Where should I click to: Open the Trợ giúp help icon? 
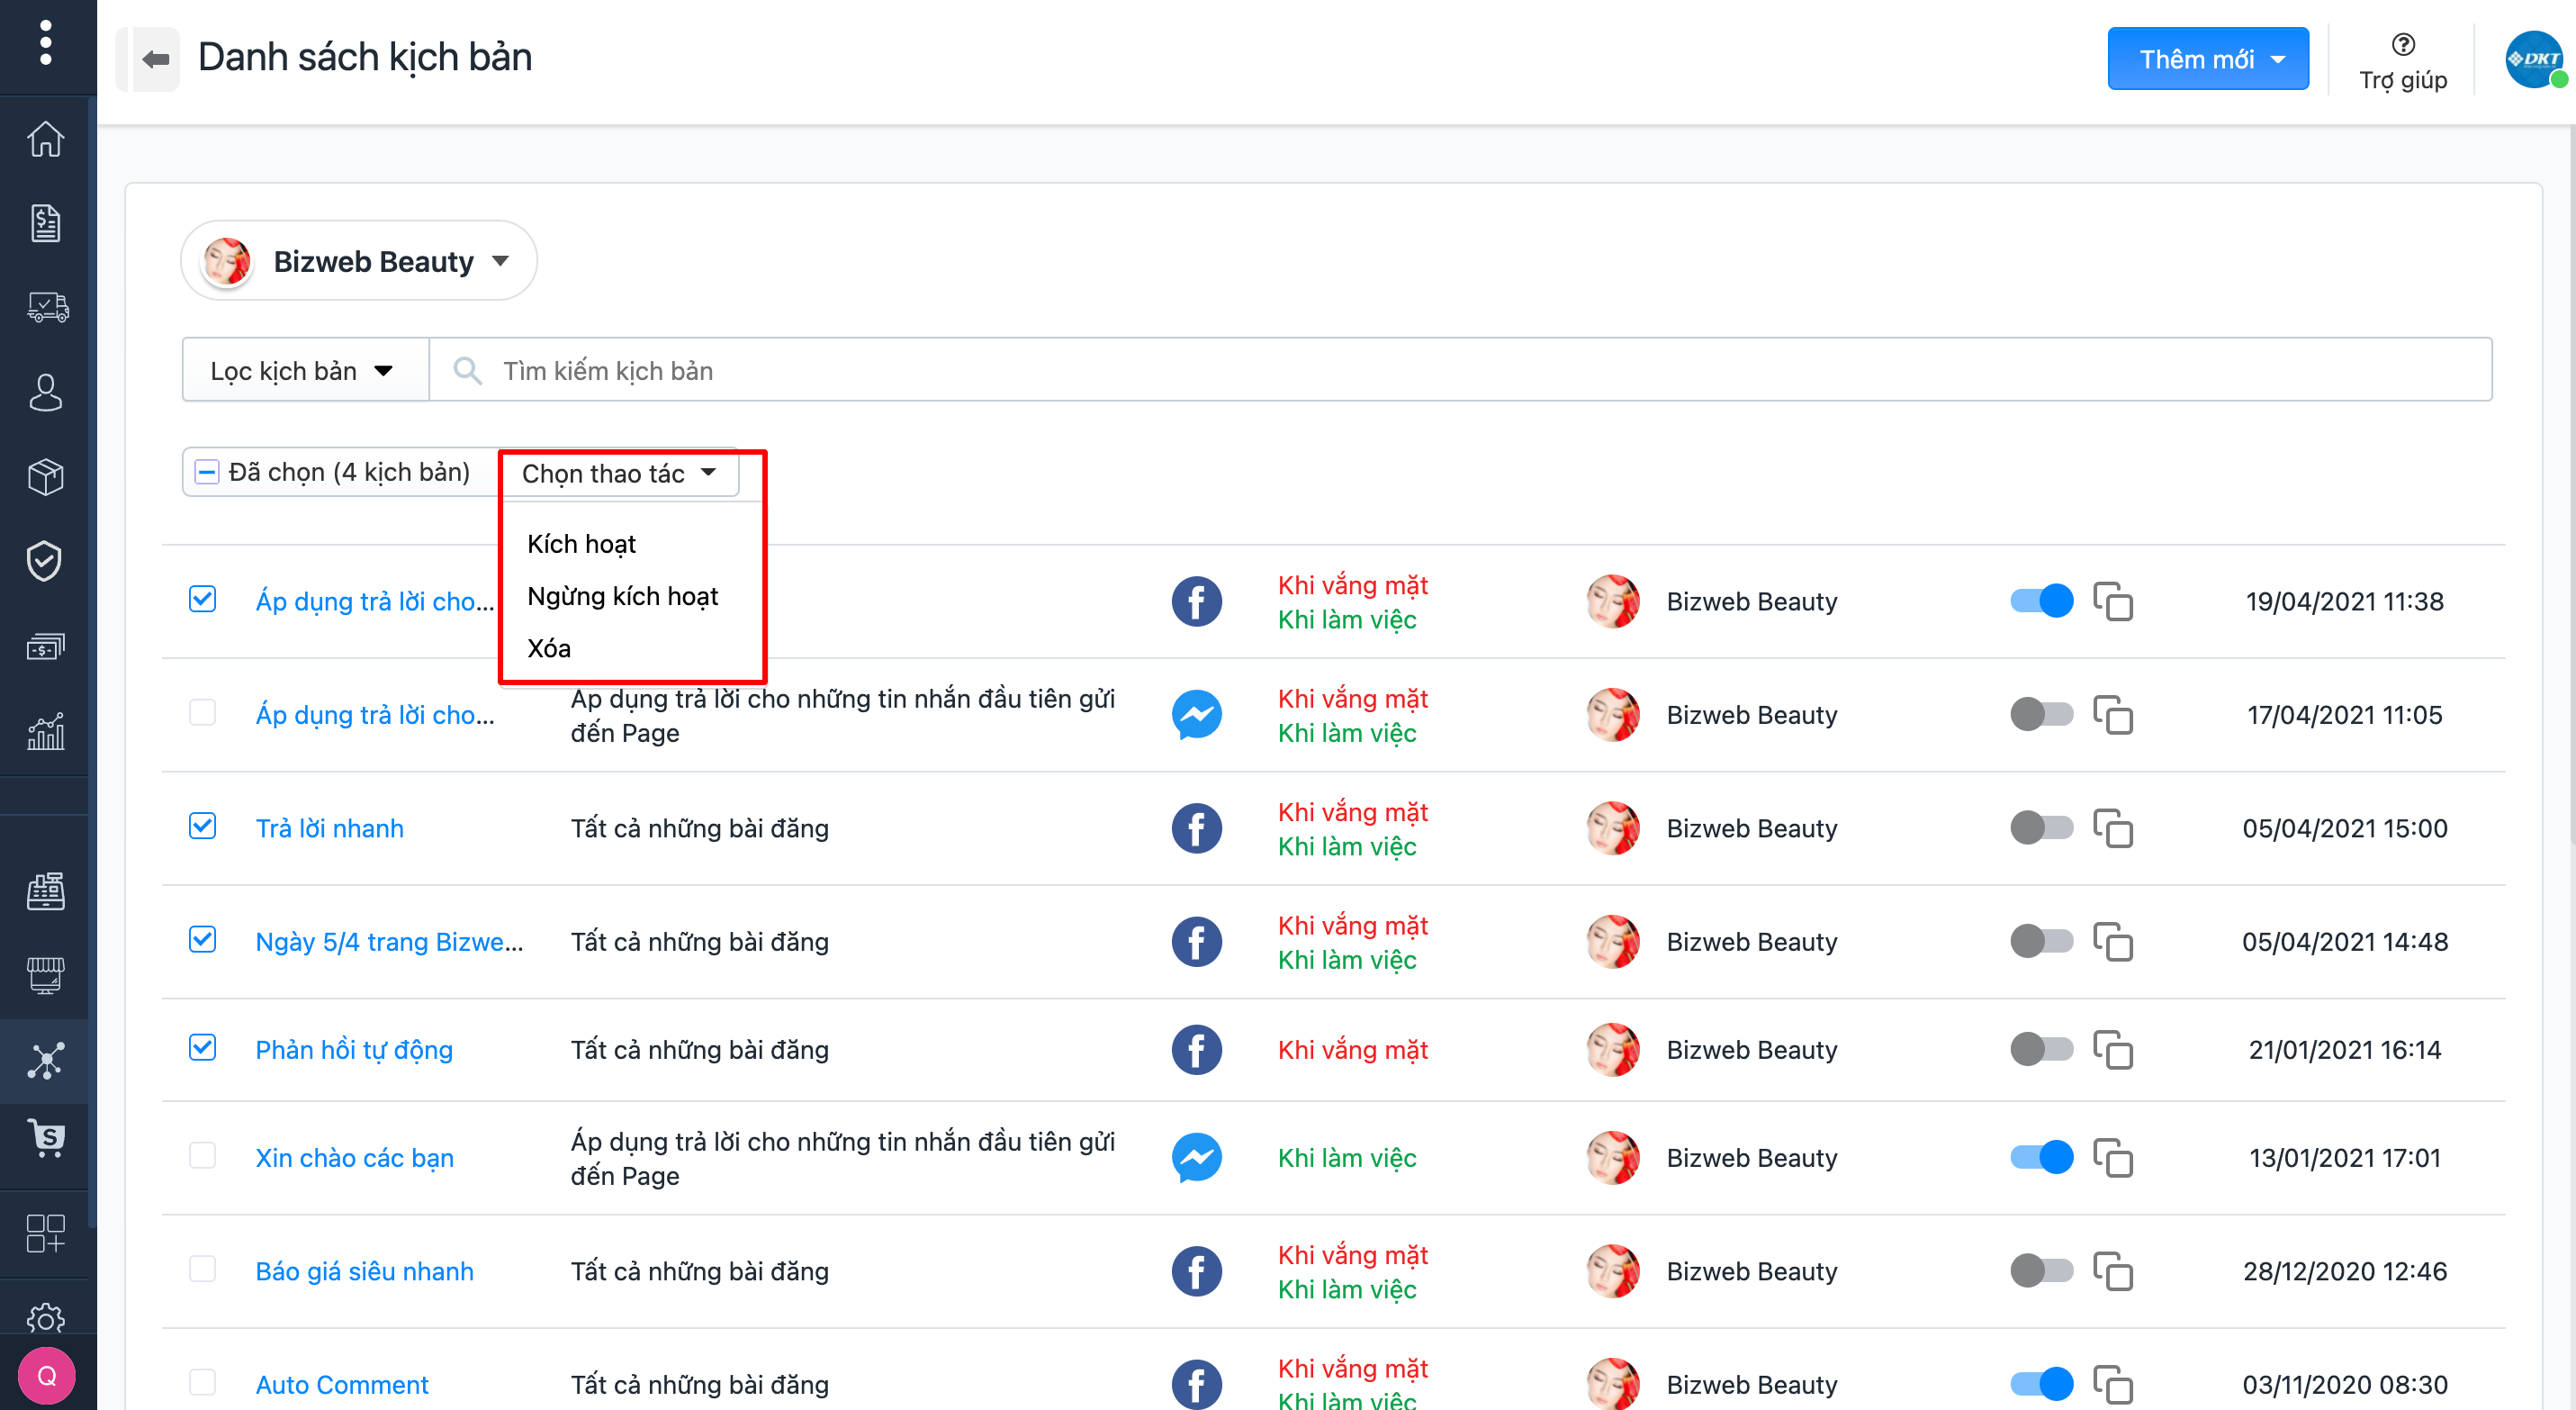(x=2402, y=45)
